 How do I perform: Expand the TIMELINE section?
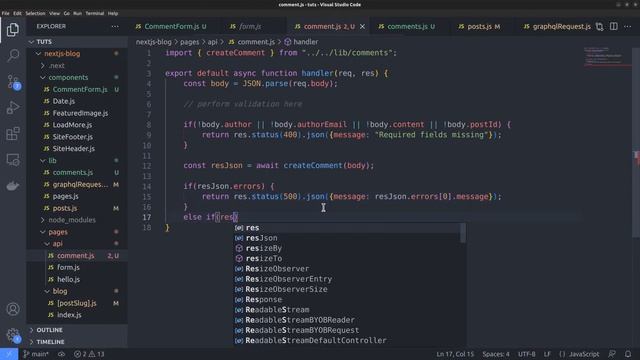77,342
